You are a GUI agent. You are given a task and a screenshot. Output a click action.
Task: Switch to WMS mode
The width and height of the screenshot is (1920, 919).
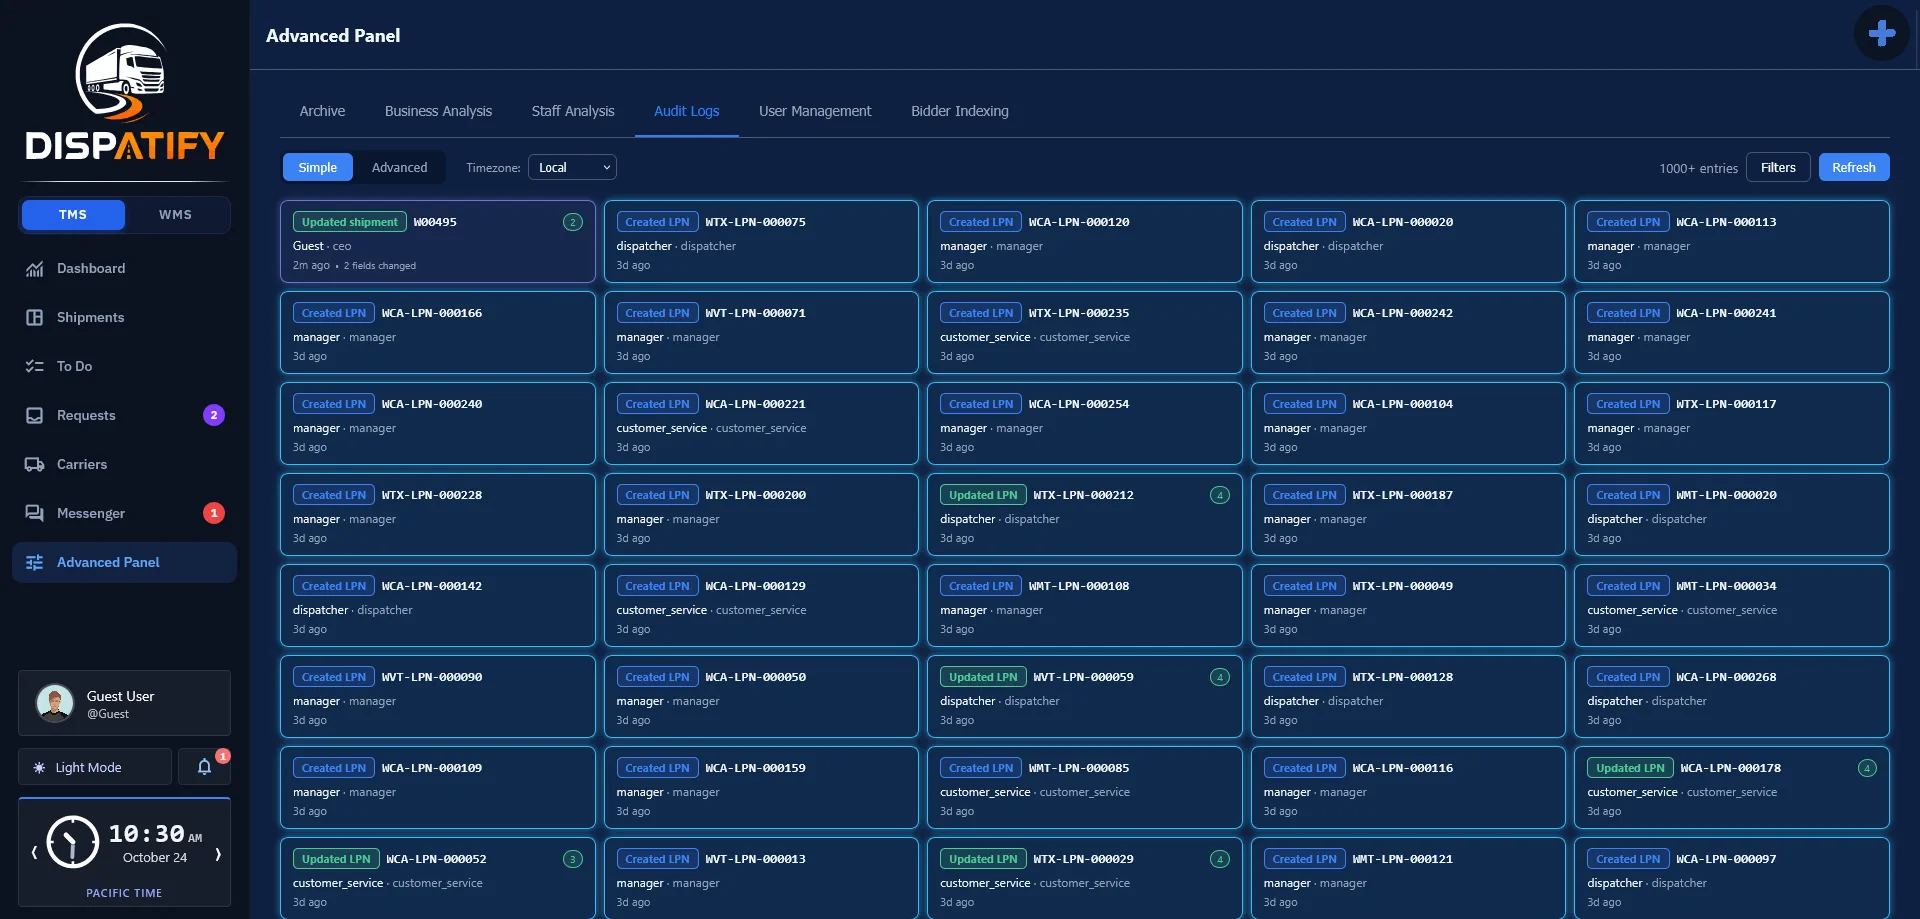coord(176,215)
